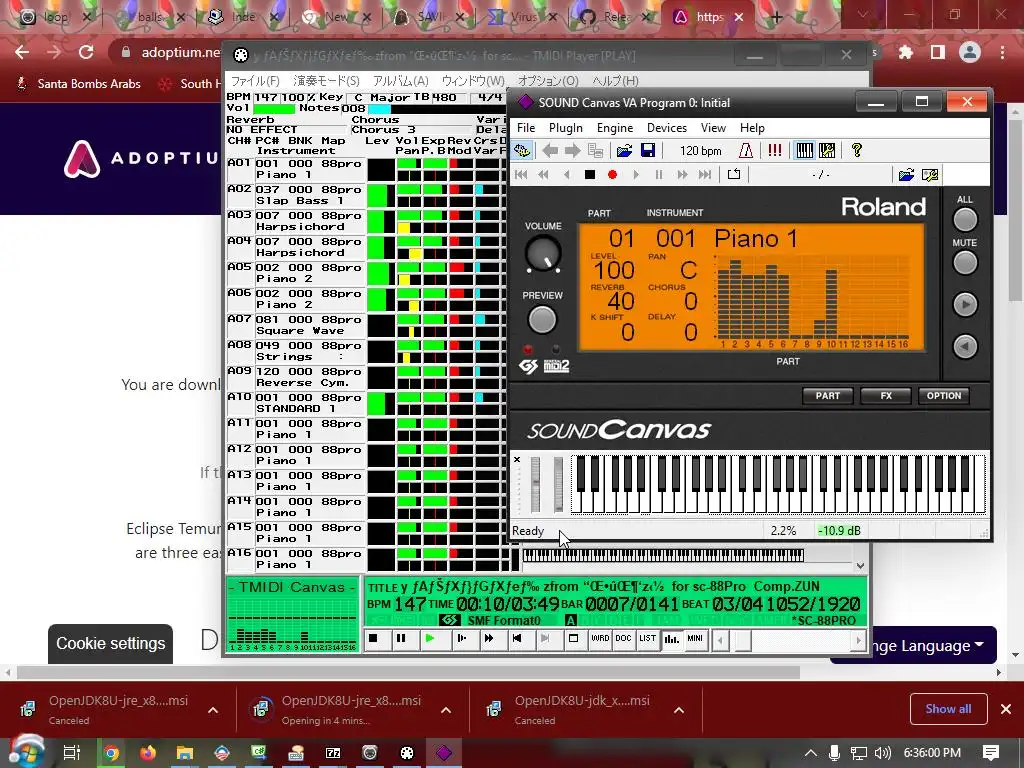Click the right arrow icon in SOUND Canvas toolbar
Image resolution: width=1024 pixels, height=768 pixels.
click(x=572, y=151)
